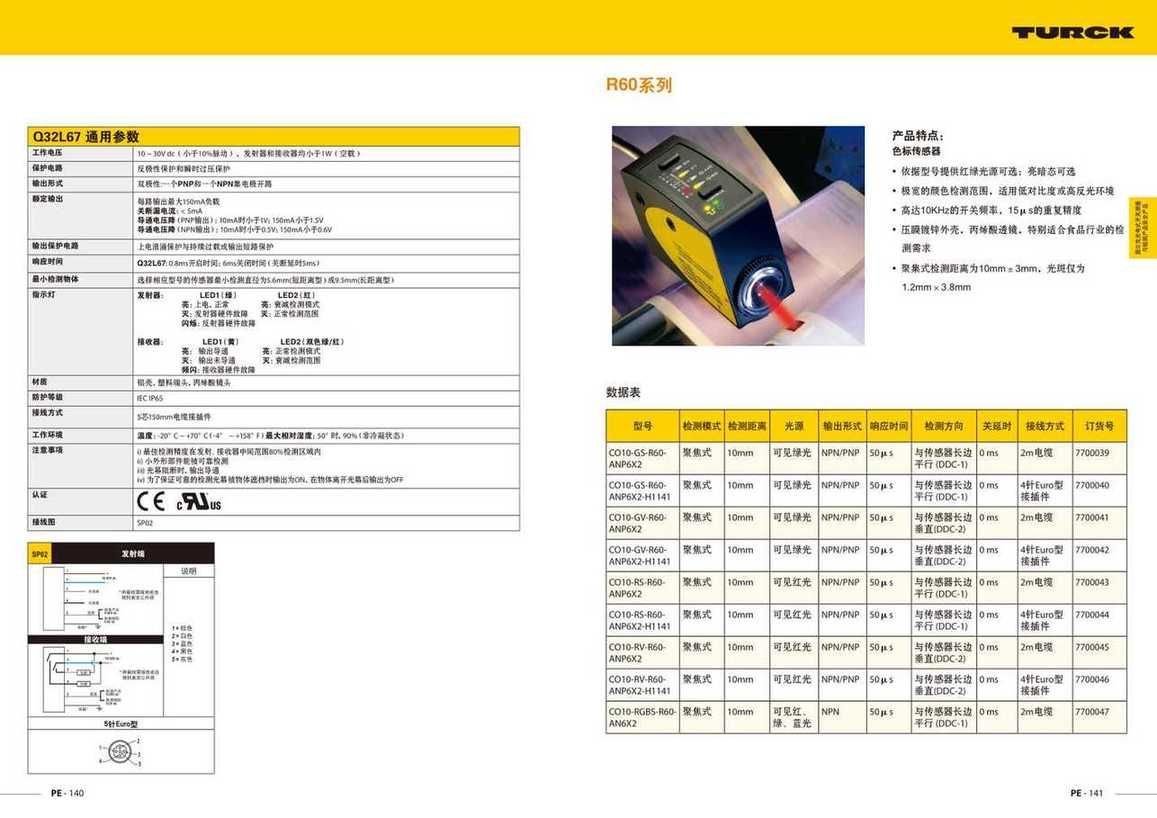
Task: Click the 指示灯 row label
Action: pyautogui.click(x=44, y=295)
